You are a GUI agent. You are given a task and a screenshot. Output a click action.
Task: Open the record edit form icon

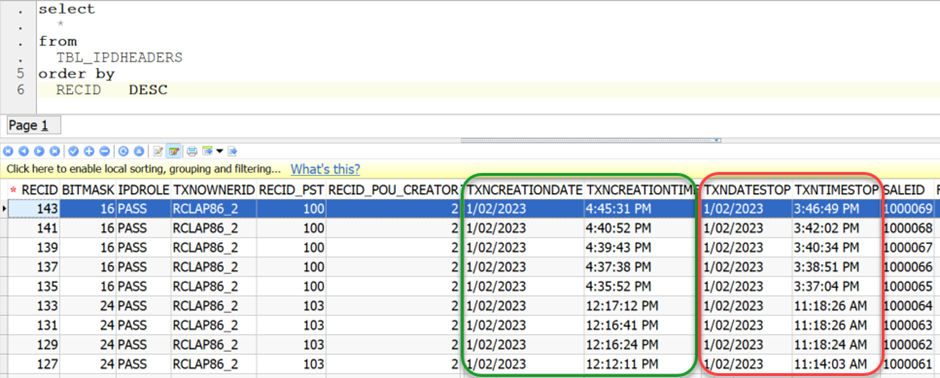[x=158, y=151]
